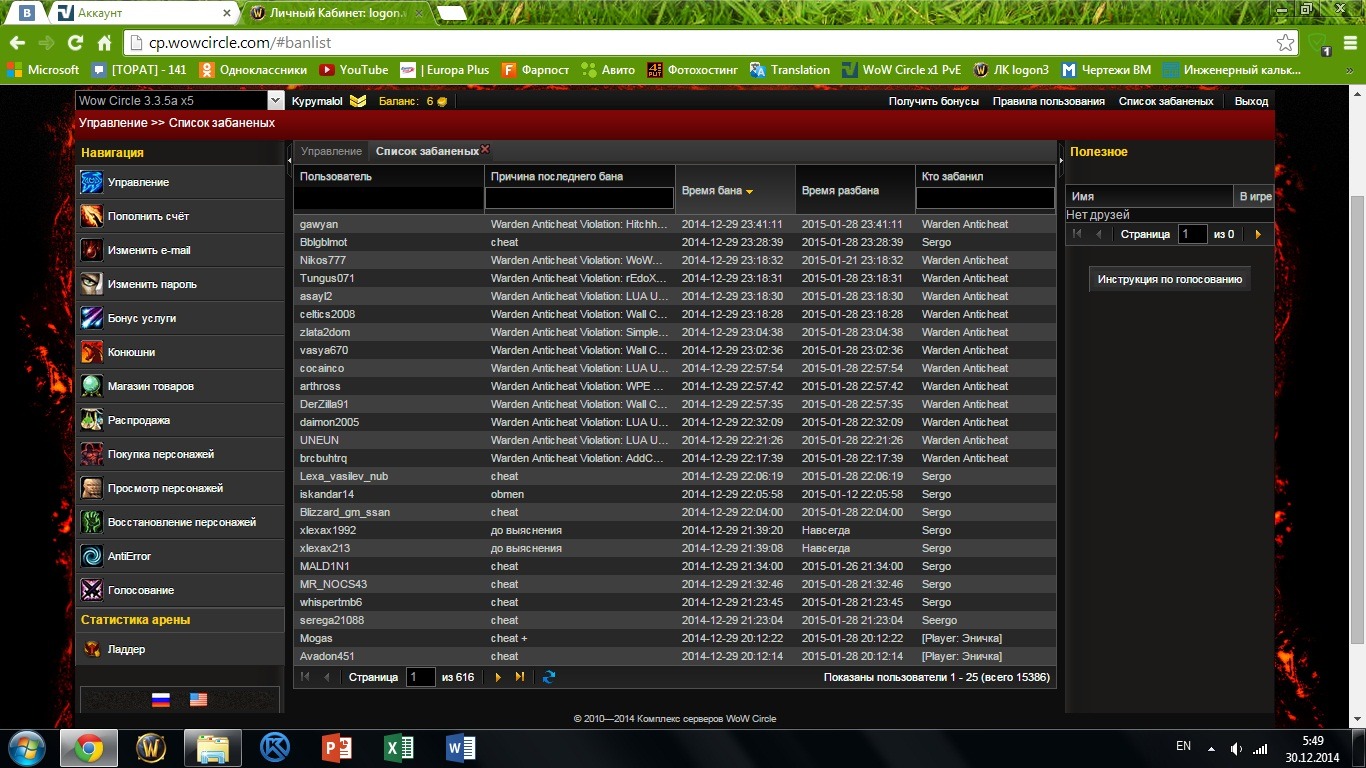Open Пополнить счёт in the sidebar
The width and height of the screenshot is (1366, 768).
click(92, 217)
